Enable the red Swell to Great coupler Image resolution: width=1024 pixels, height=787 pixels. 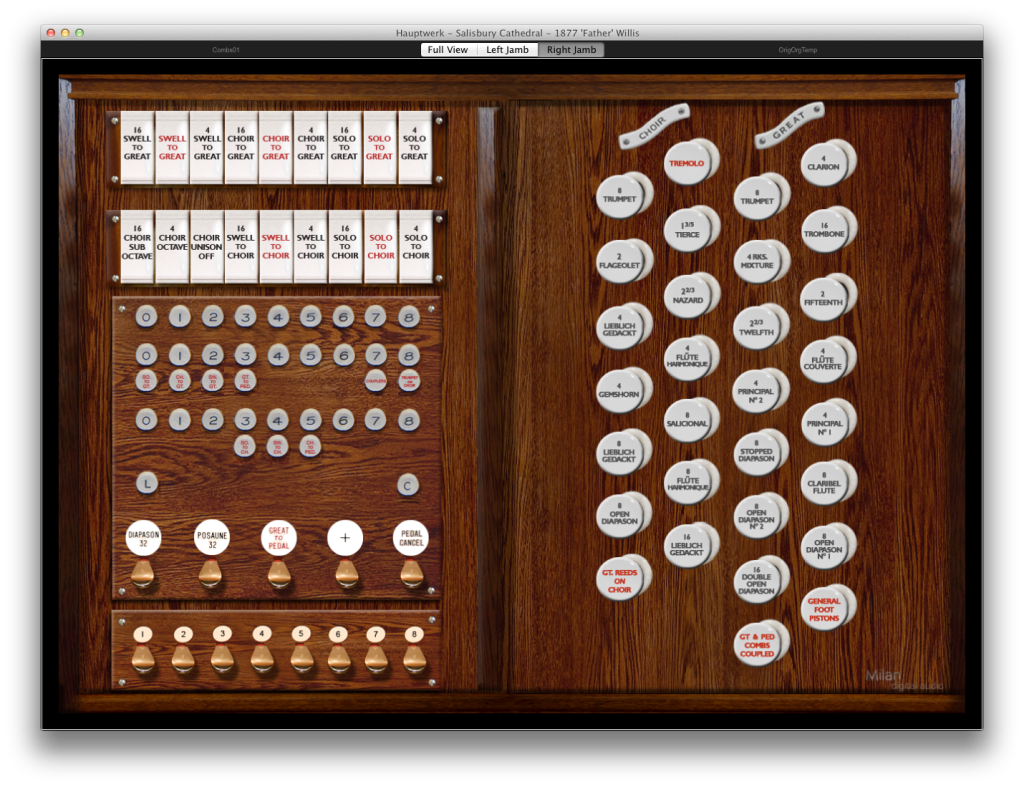[172, 148]
